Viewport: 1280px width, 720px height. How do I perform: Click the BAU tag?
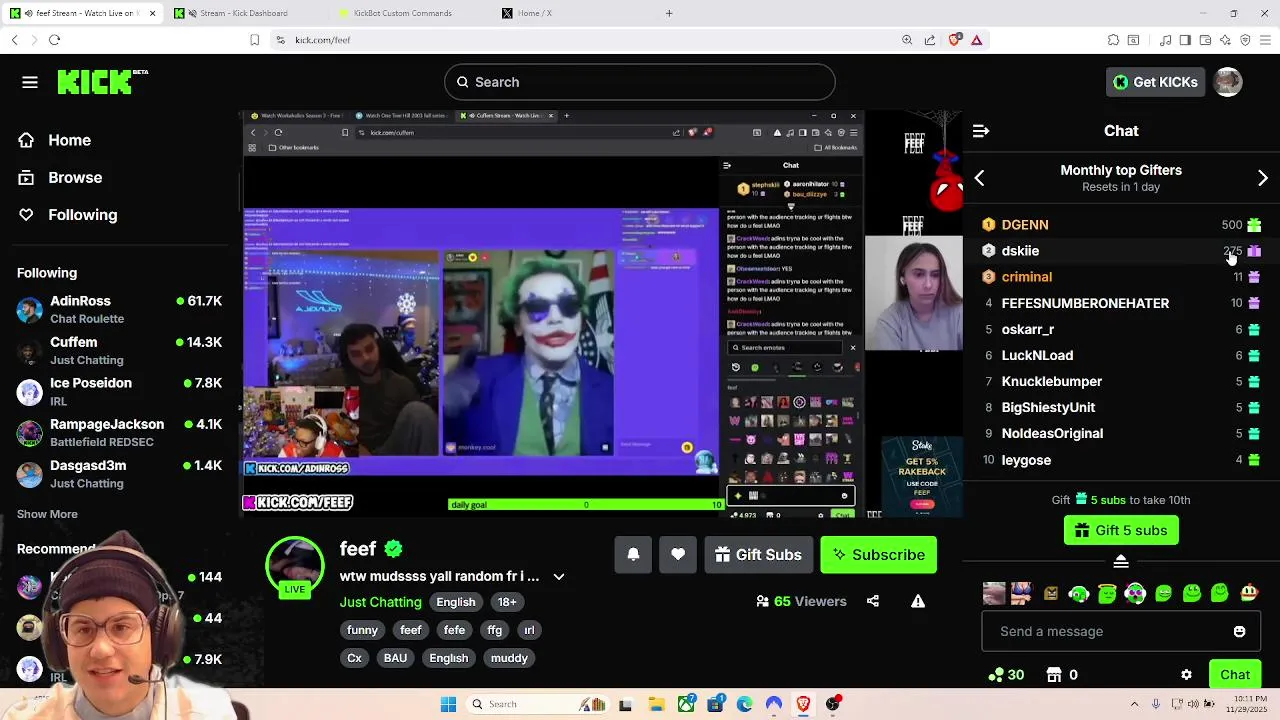395,658
